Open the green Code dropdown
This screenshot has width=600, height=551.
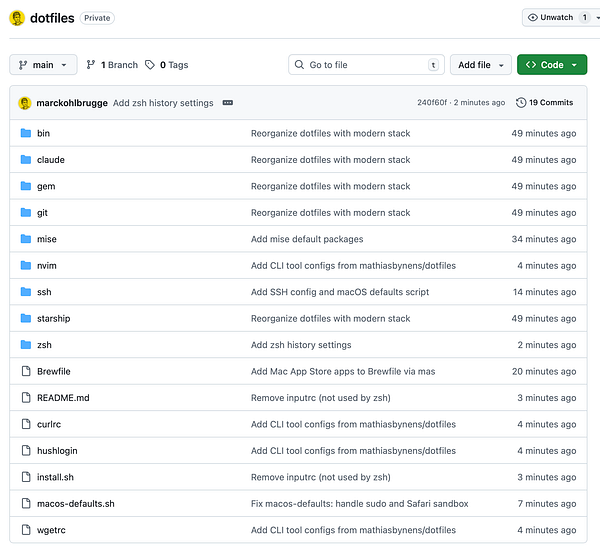(552, 65)
